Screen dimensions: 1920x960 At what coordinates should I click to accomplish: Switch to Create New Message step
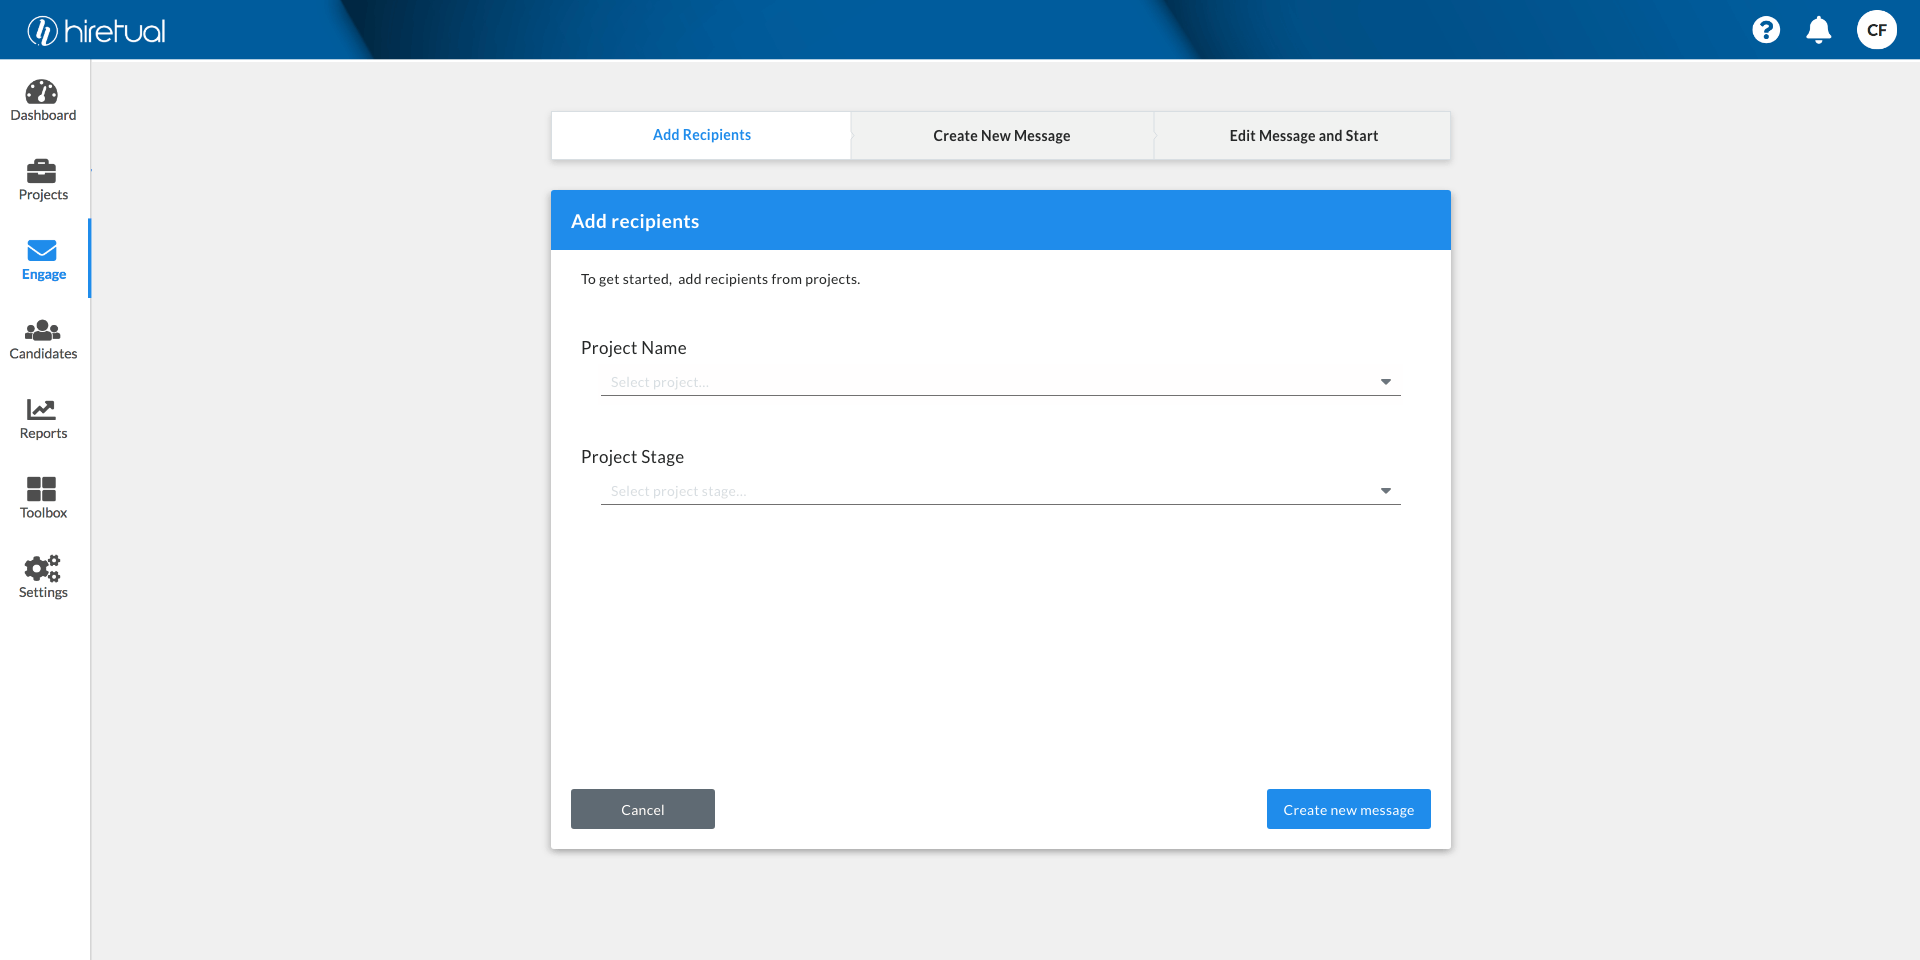[x=1001, y=135]
